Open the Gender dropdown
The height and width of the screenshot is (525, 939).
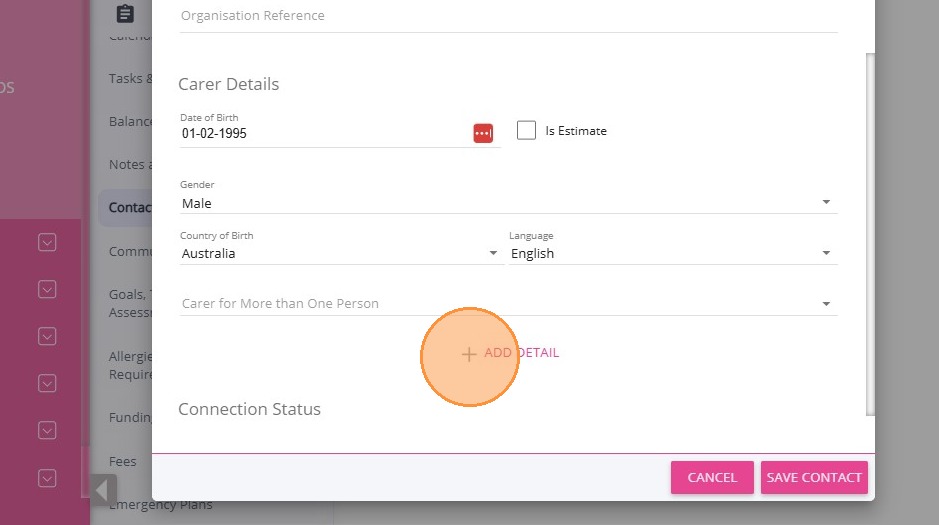pos(826,203)
